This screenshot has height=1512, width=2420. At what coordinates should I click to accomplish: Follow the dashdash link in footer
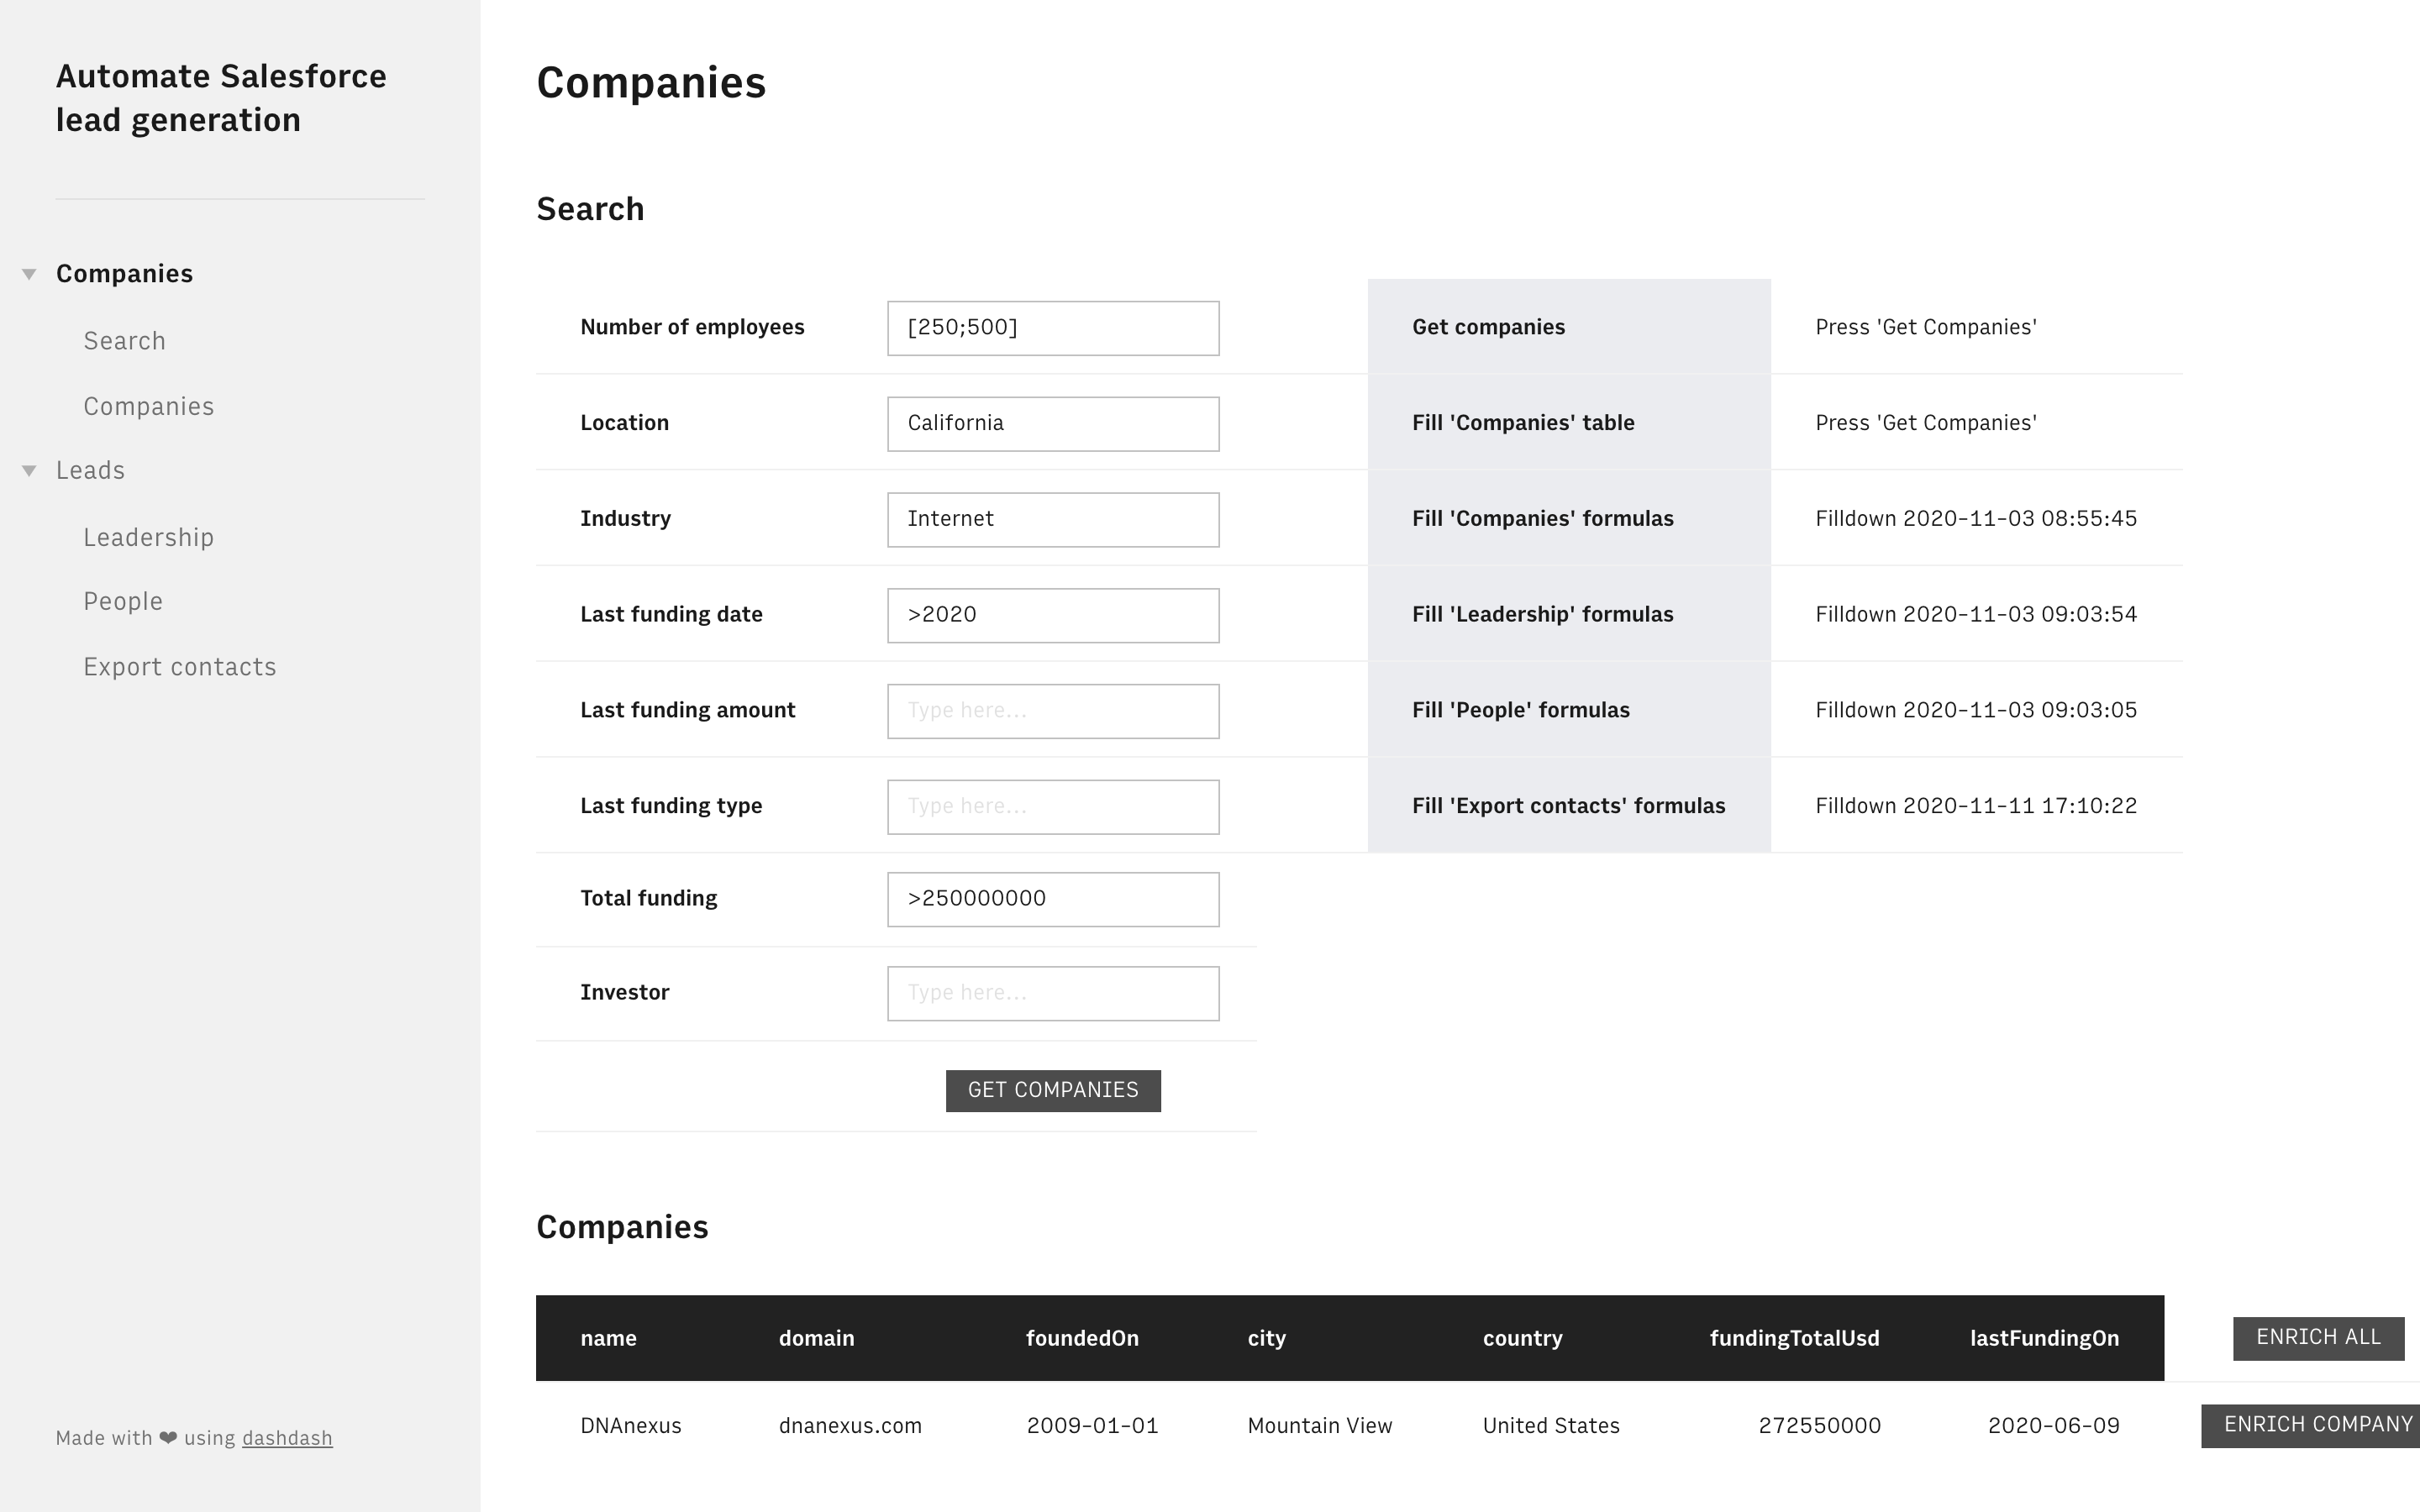tap(287, 1438)
